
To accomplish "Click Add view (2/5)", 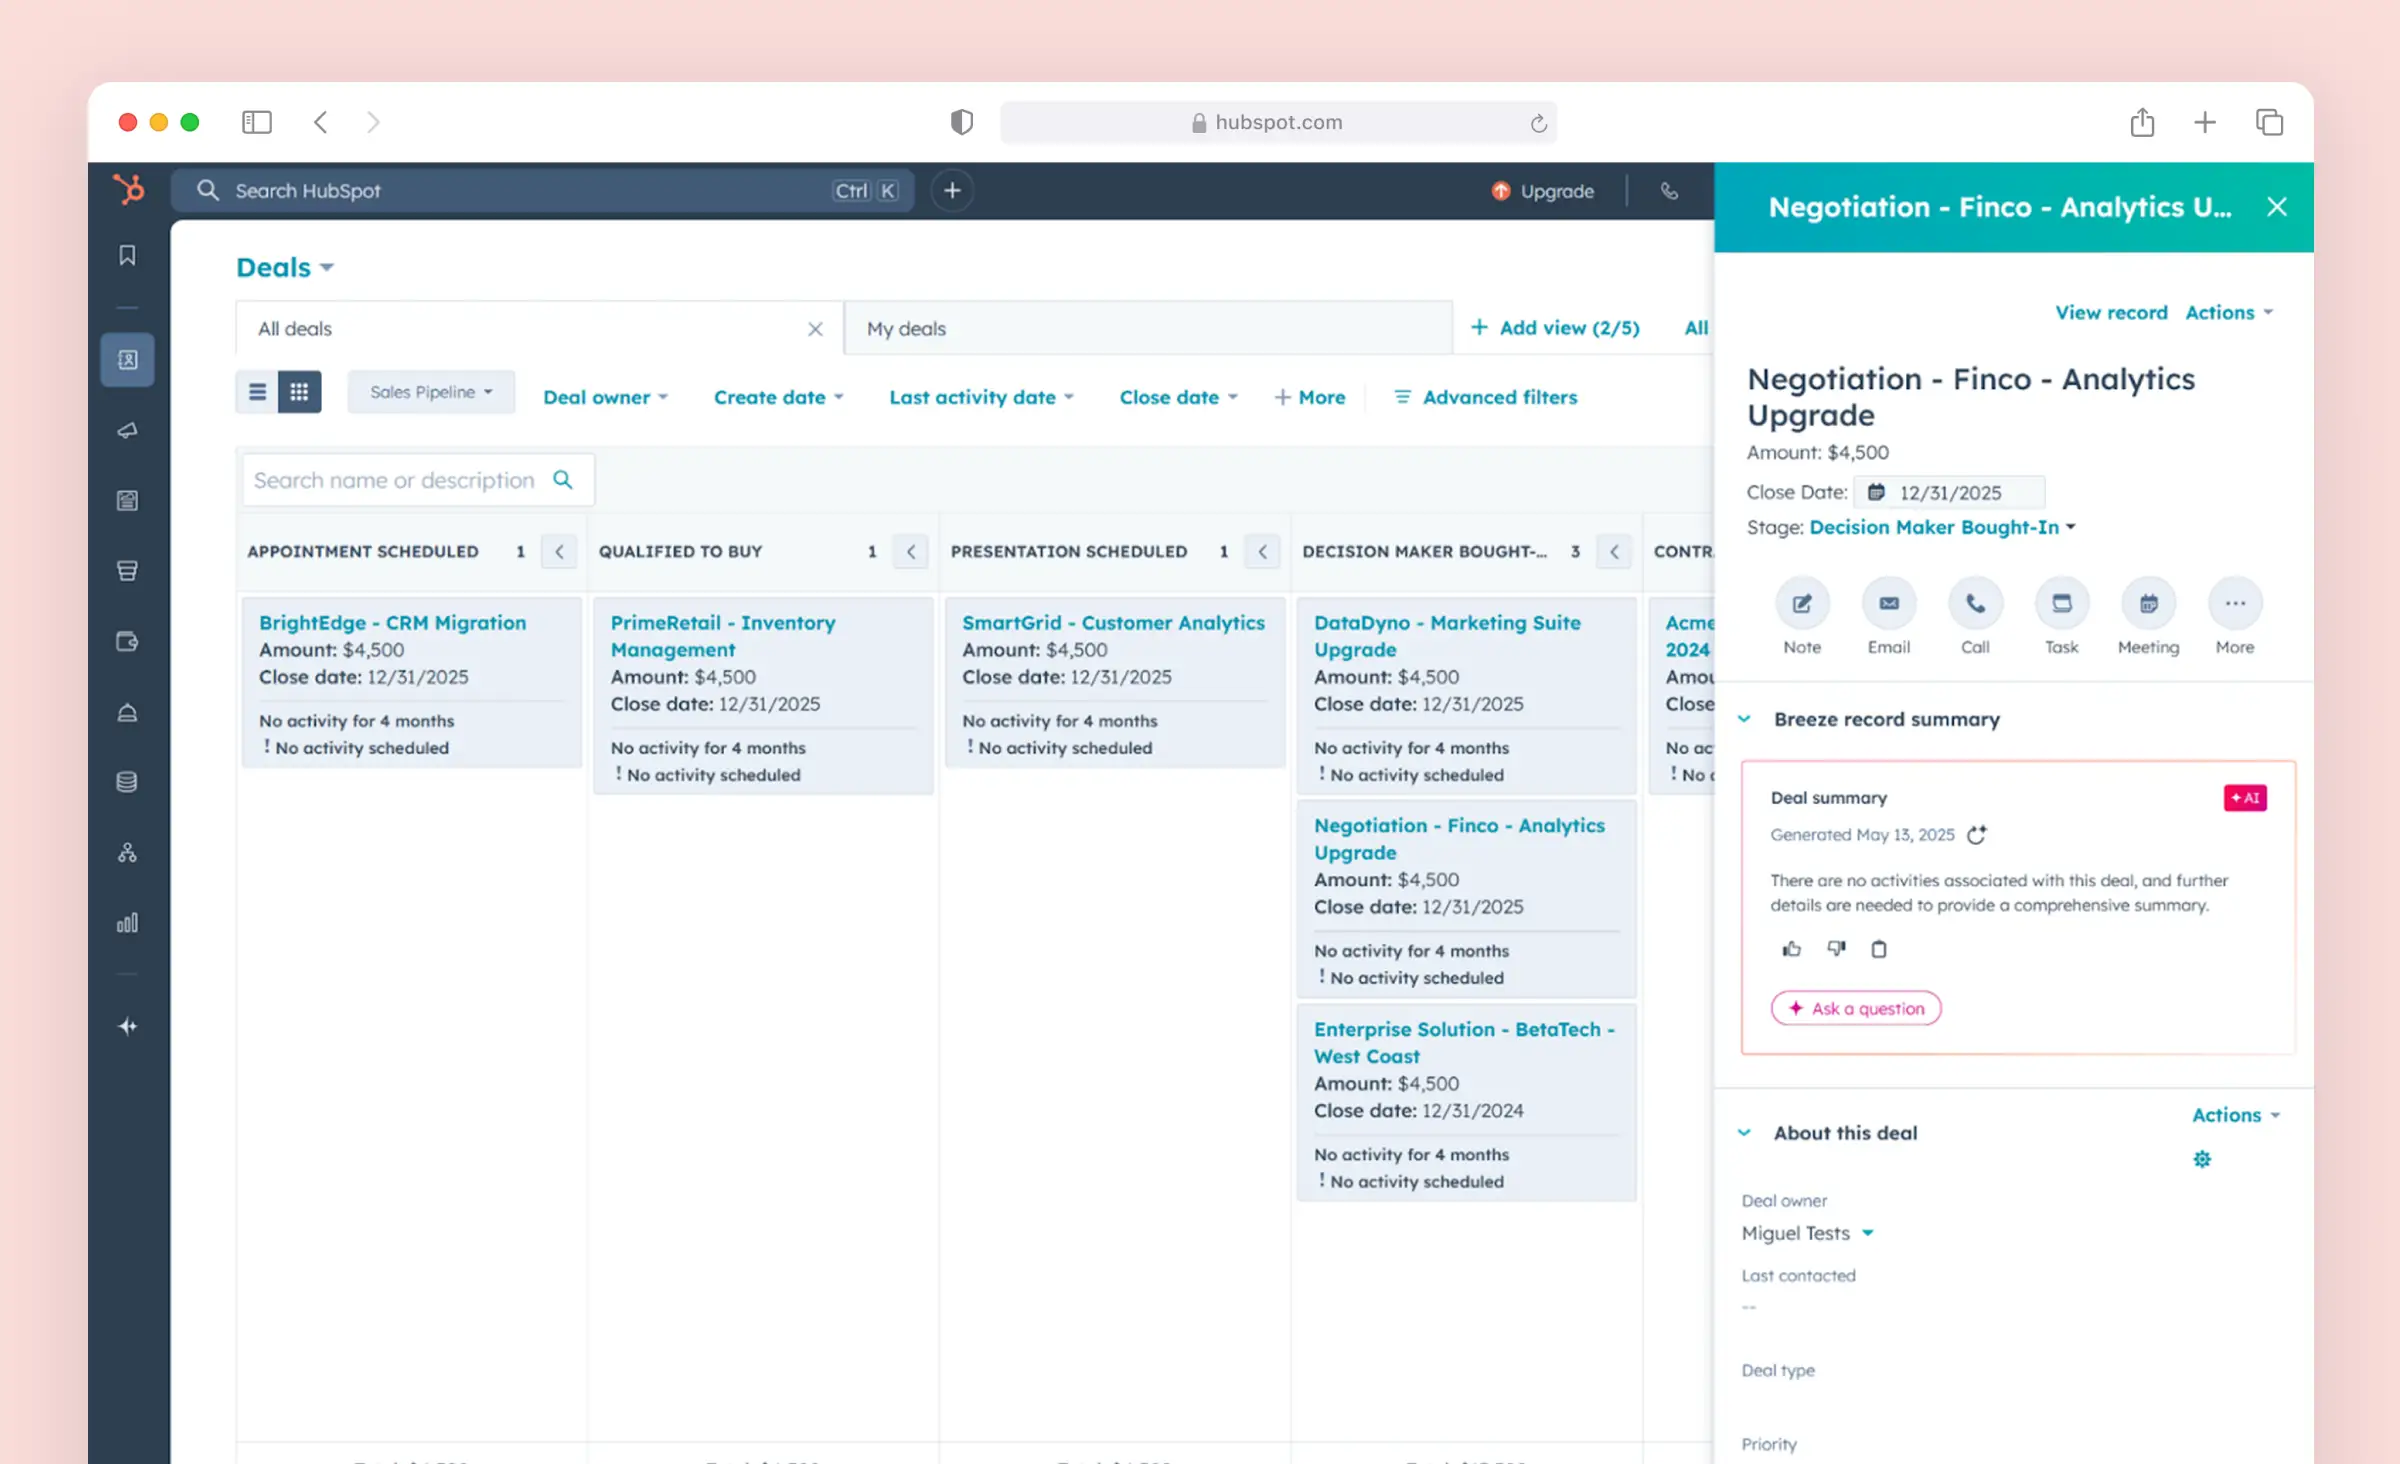I will click(x=1555, y=328).
